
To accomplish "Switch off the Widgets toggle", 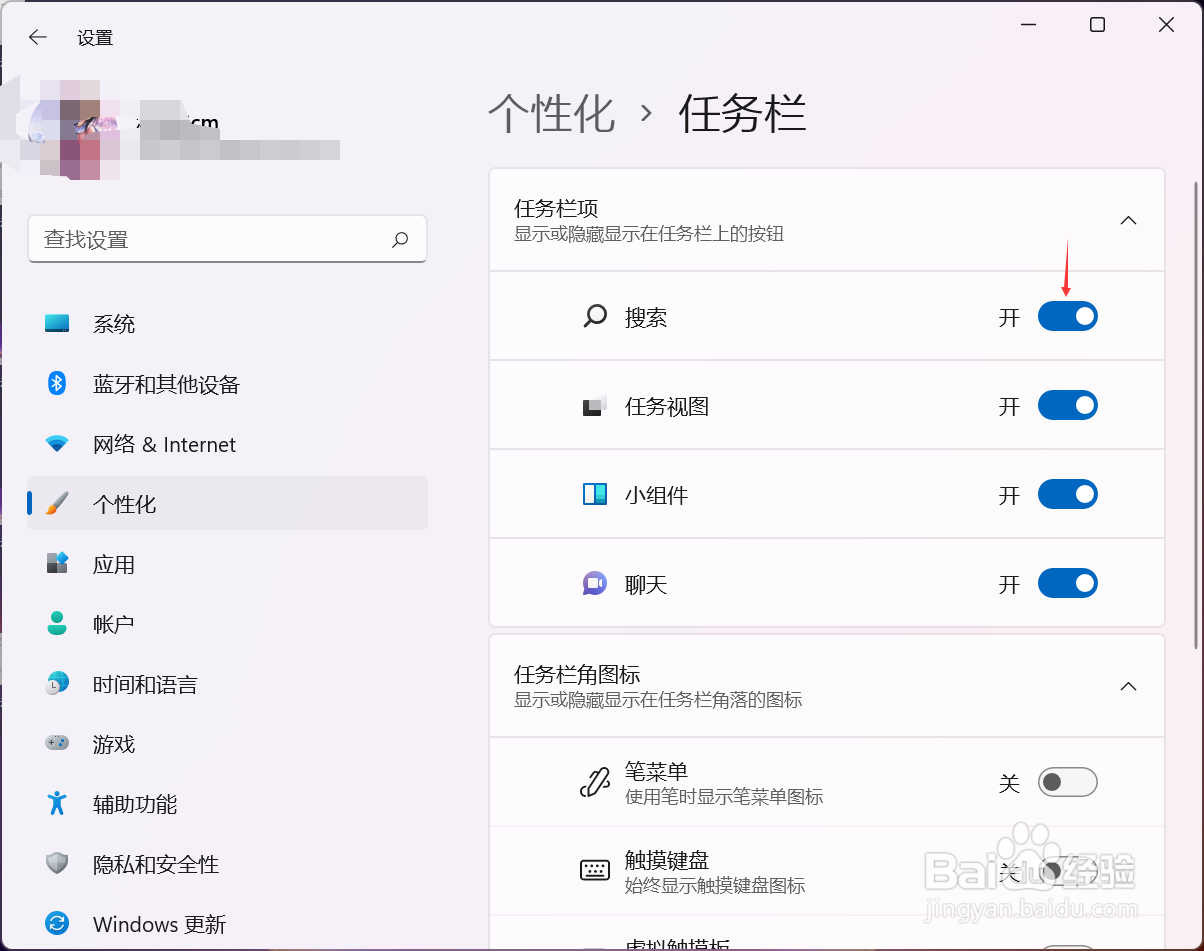I will click(1067, 495).
